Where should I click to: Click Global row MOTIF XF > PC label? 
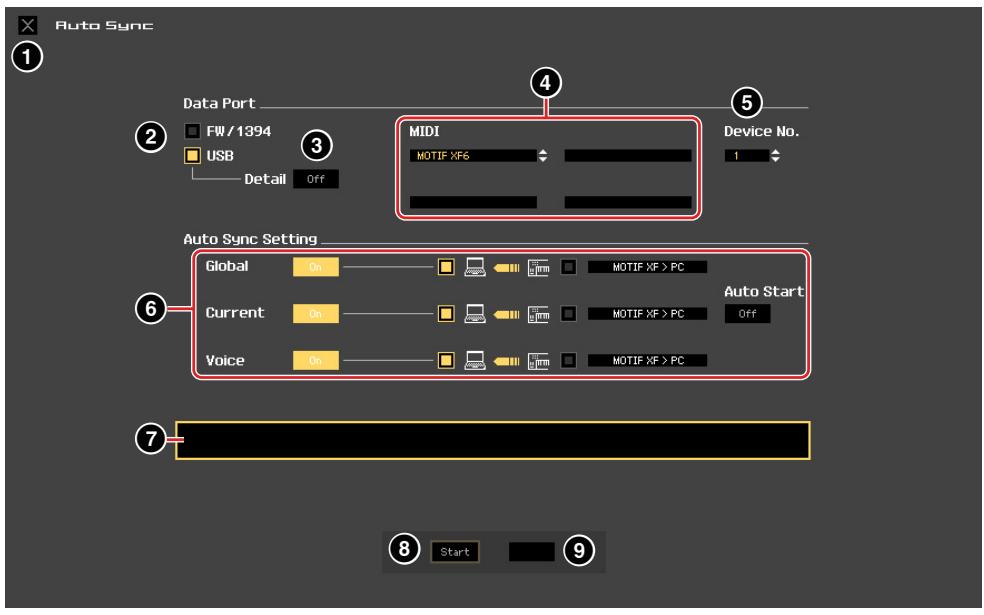tap(648, 267)
